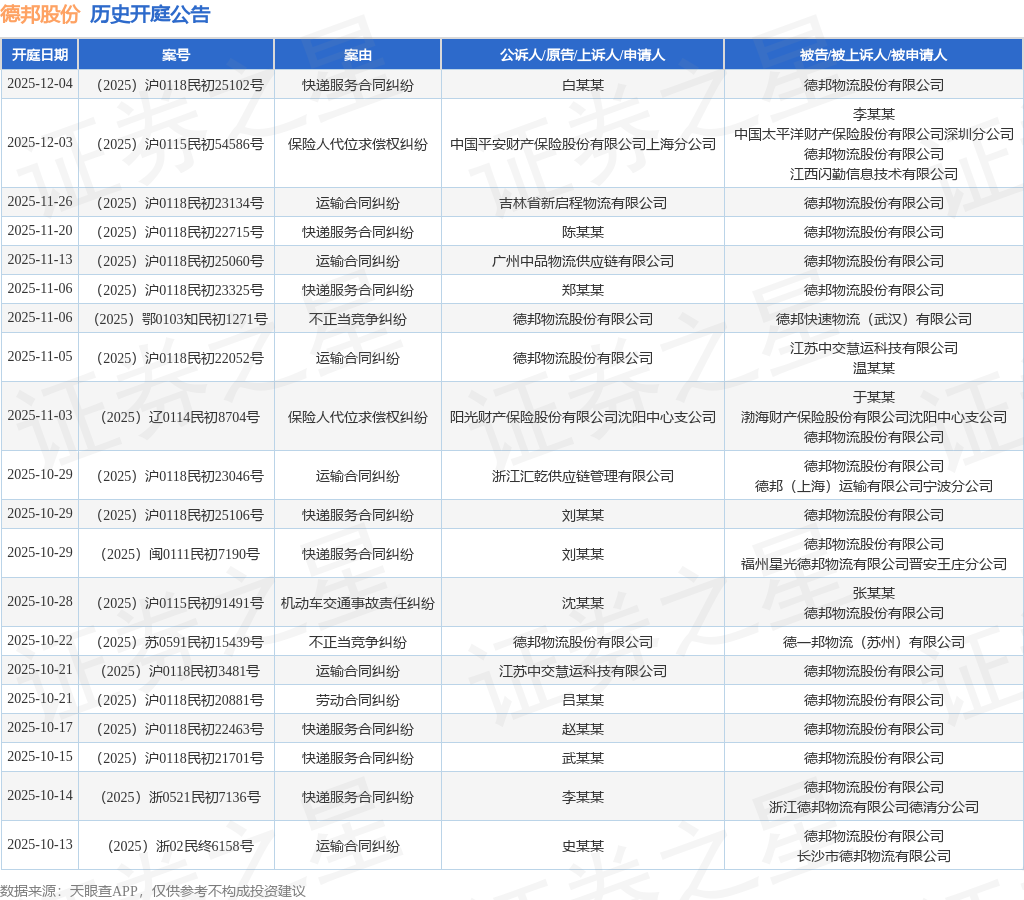
Task: Click defendant 李某某
Action: coord(874,114)
